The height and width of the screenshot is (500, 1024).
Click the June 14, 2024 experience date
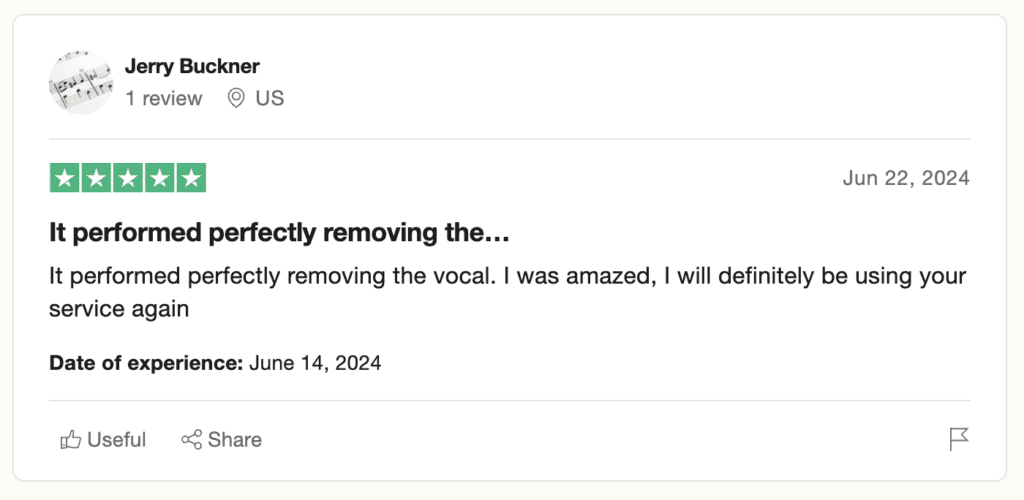coord(315,363)
